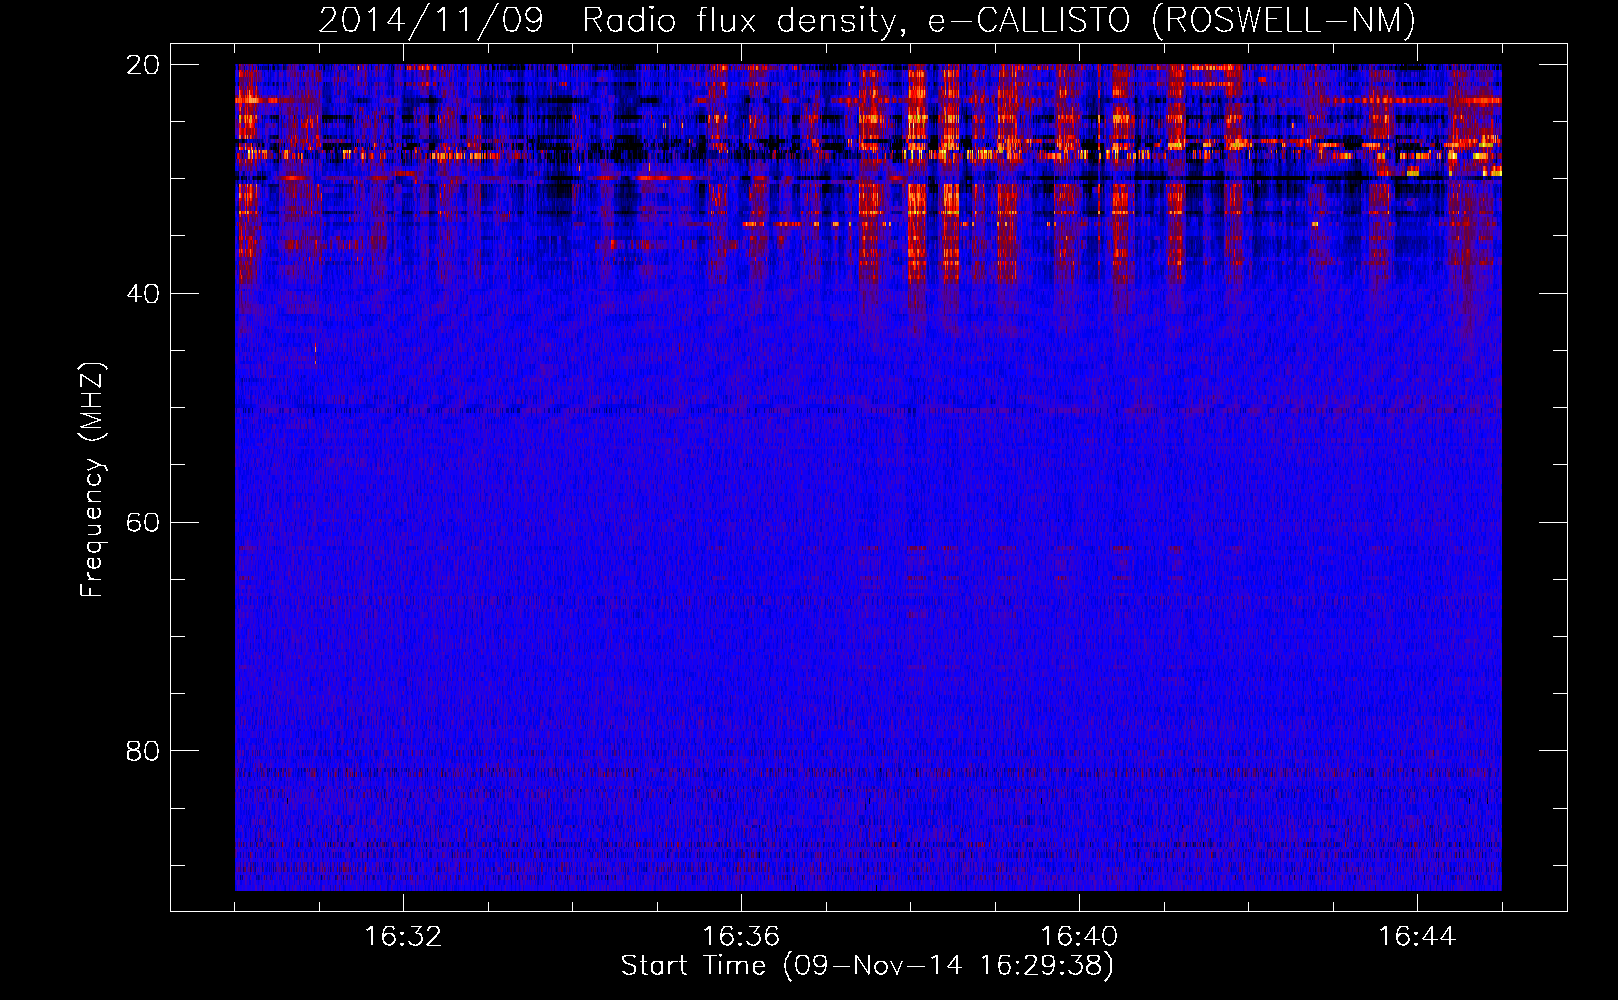1618x1000 pixels.
Task: Click the 16:32 time tick label
Action: (x=403, y=937)
